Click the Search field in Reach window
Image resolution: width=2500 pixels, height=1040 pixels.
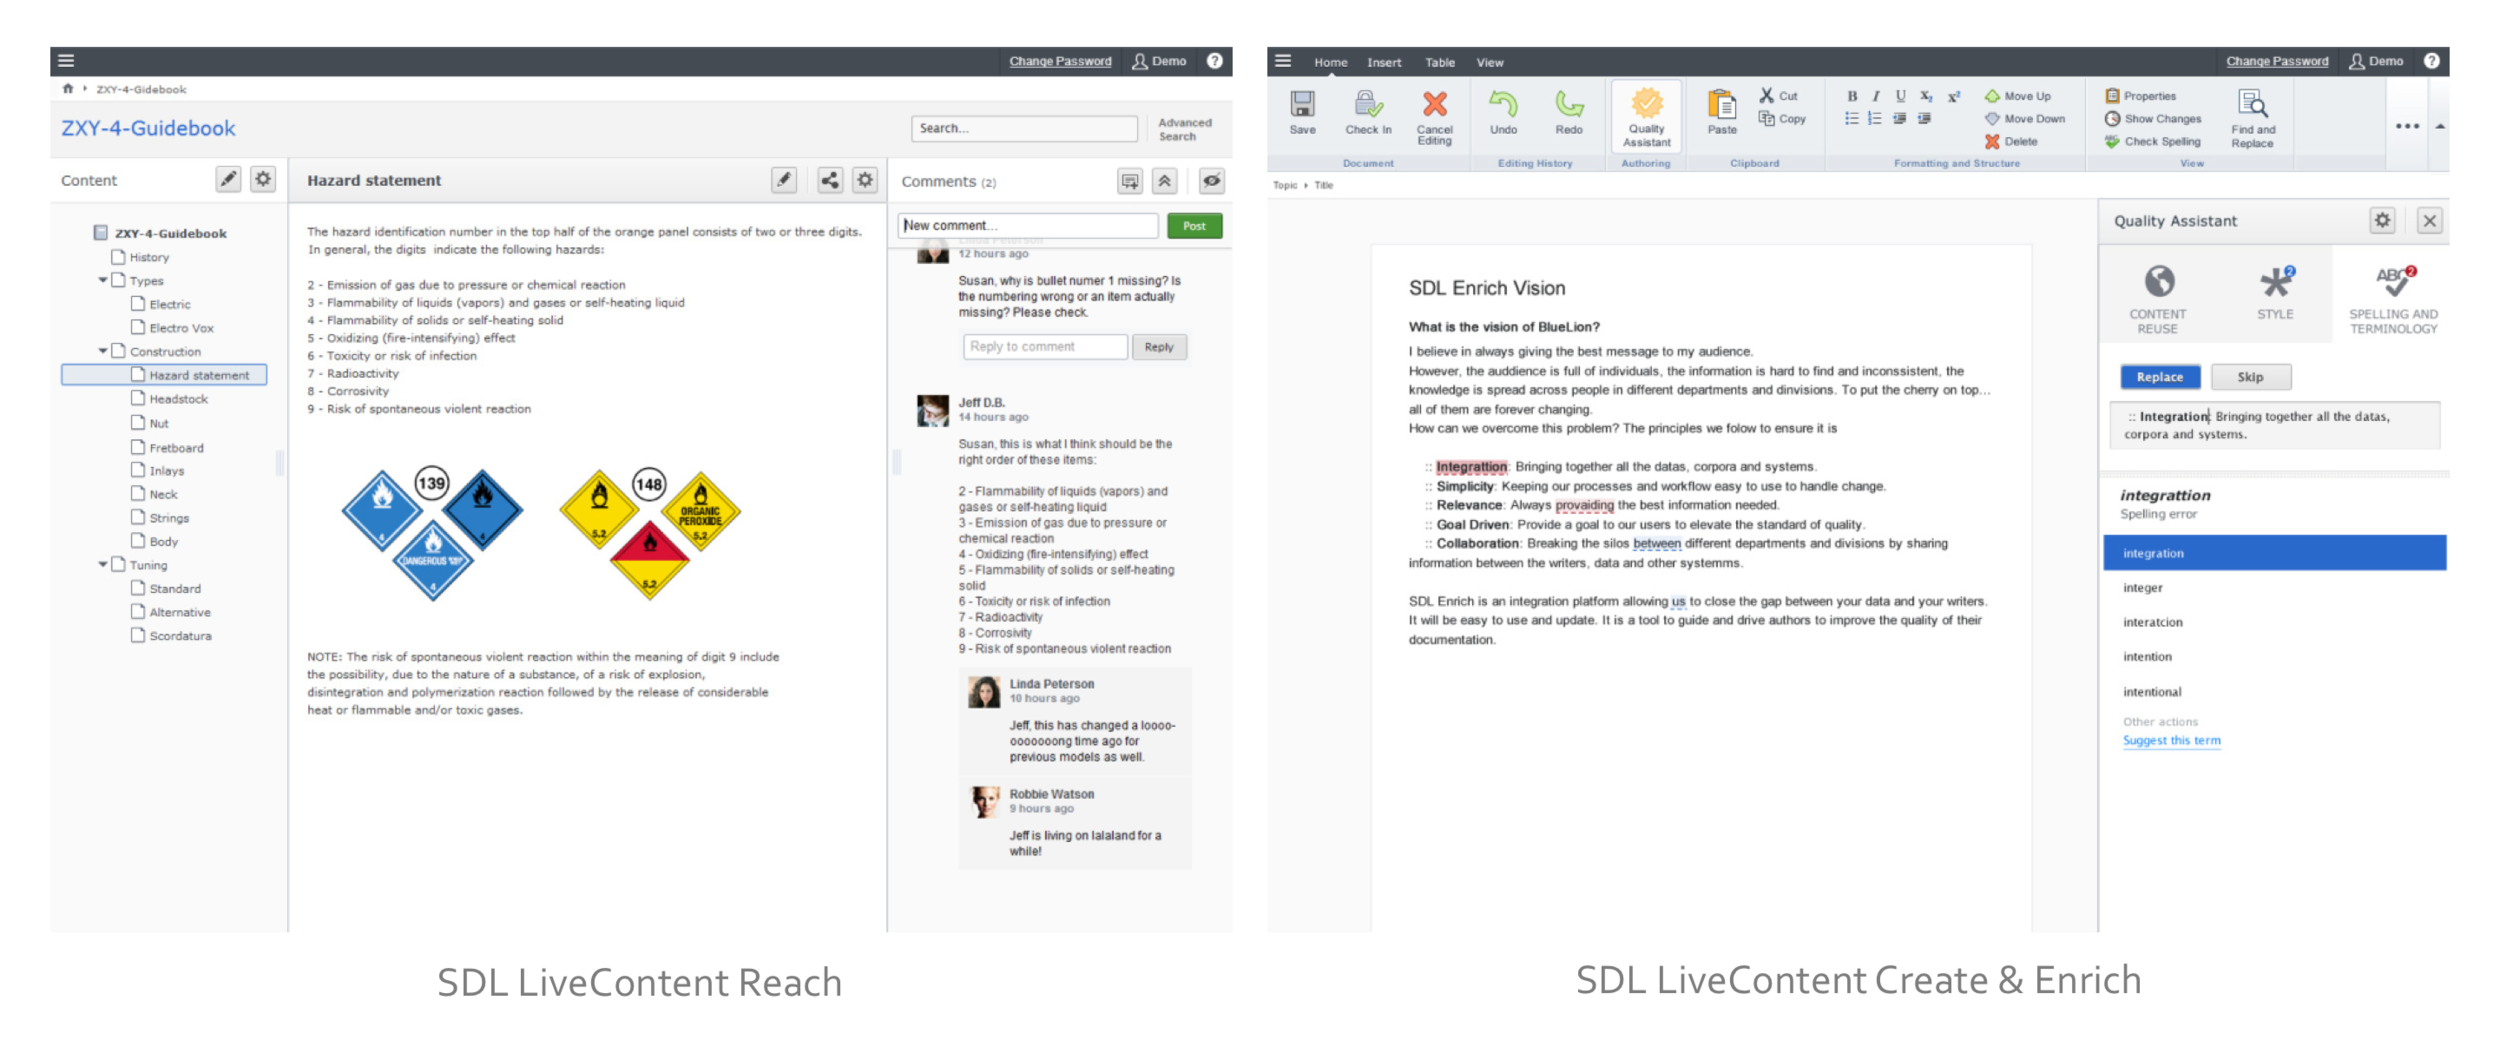pyautogui.click(x=1024, y=128)
